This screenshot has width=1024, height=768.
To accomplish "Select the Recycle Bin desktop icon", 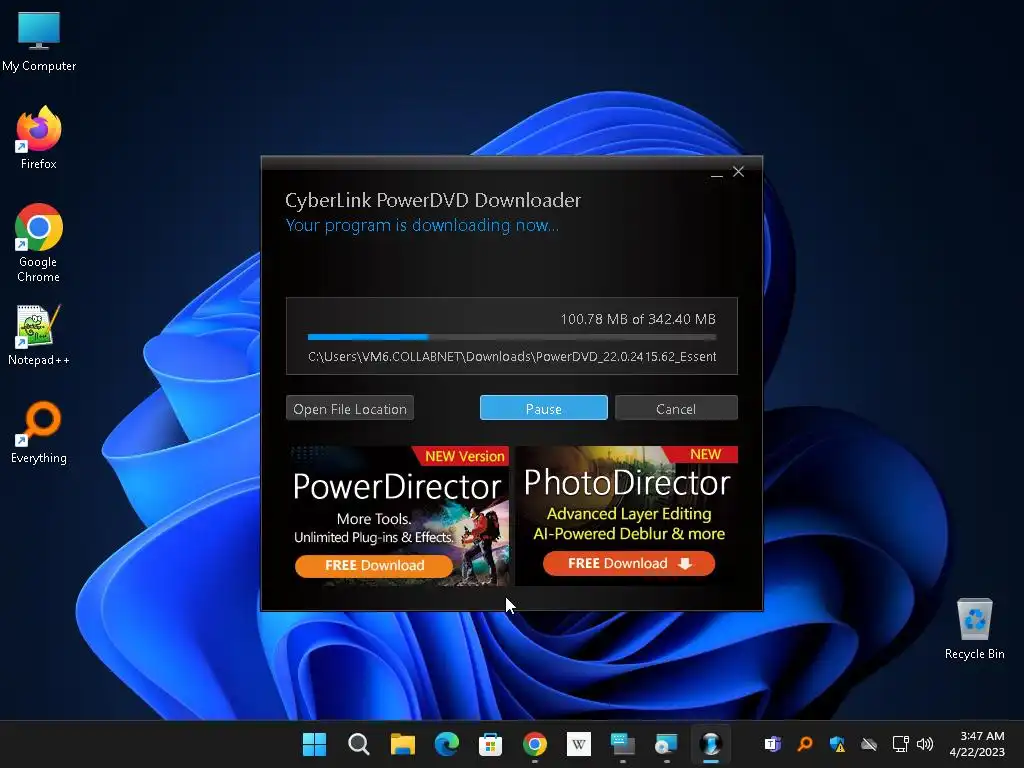I will (974, 629).
